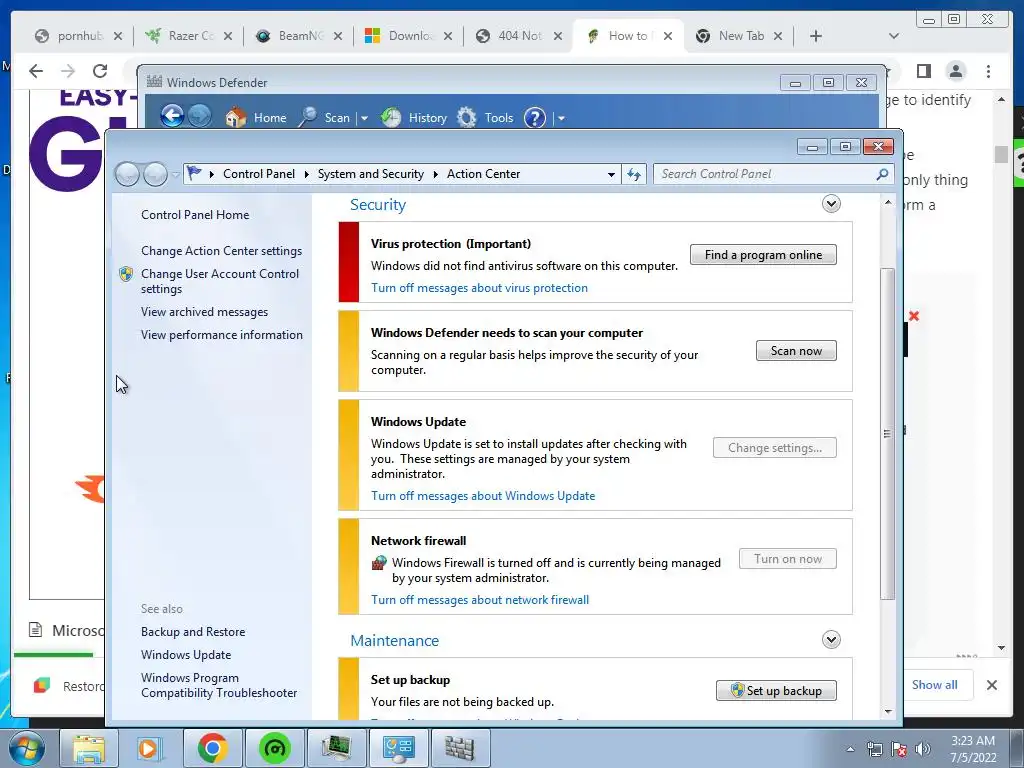Open Chrome tab search chevron
This screenshot has width=1024, height=768.
[893, 36]
